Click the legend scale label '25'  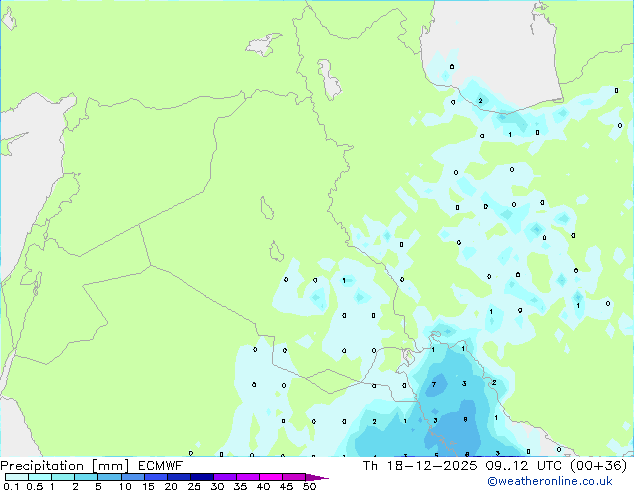[194, 486]
